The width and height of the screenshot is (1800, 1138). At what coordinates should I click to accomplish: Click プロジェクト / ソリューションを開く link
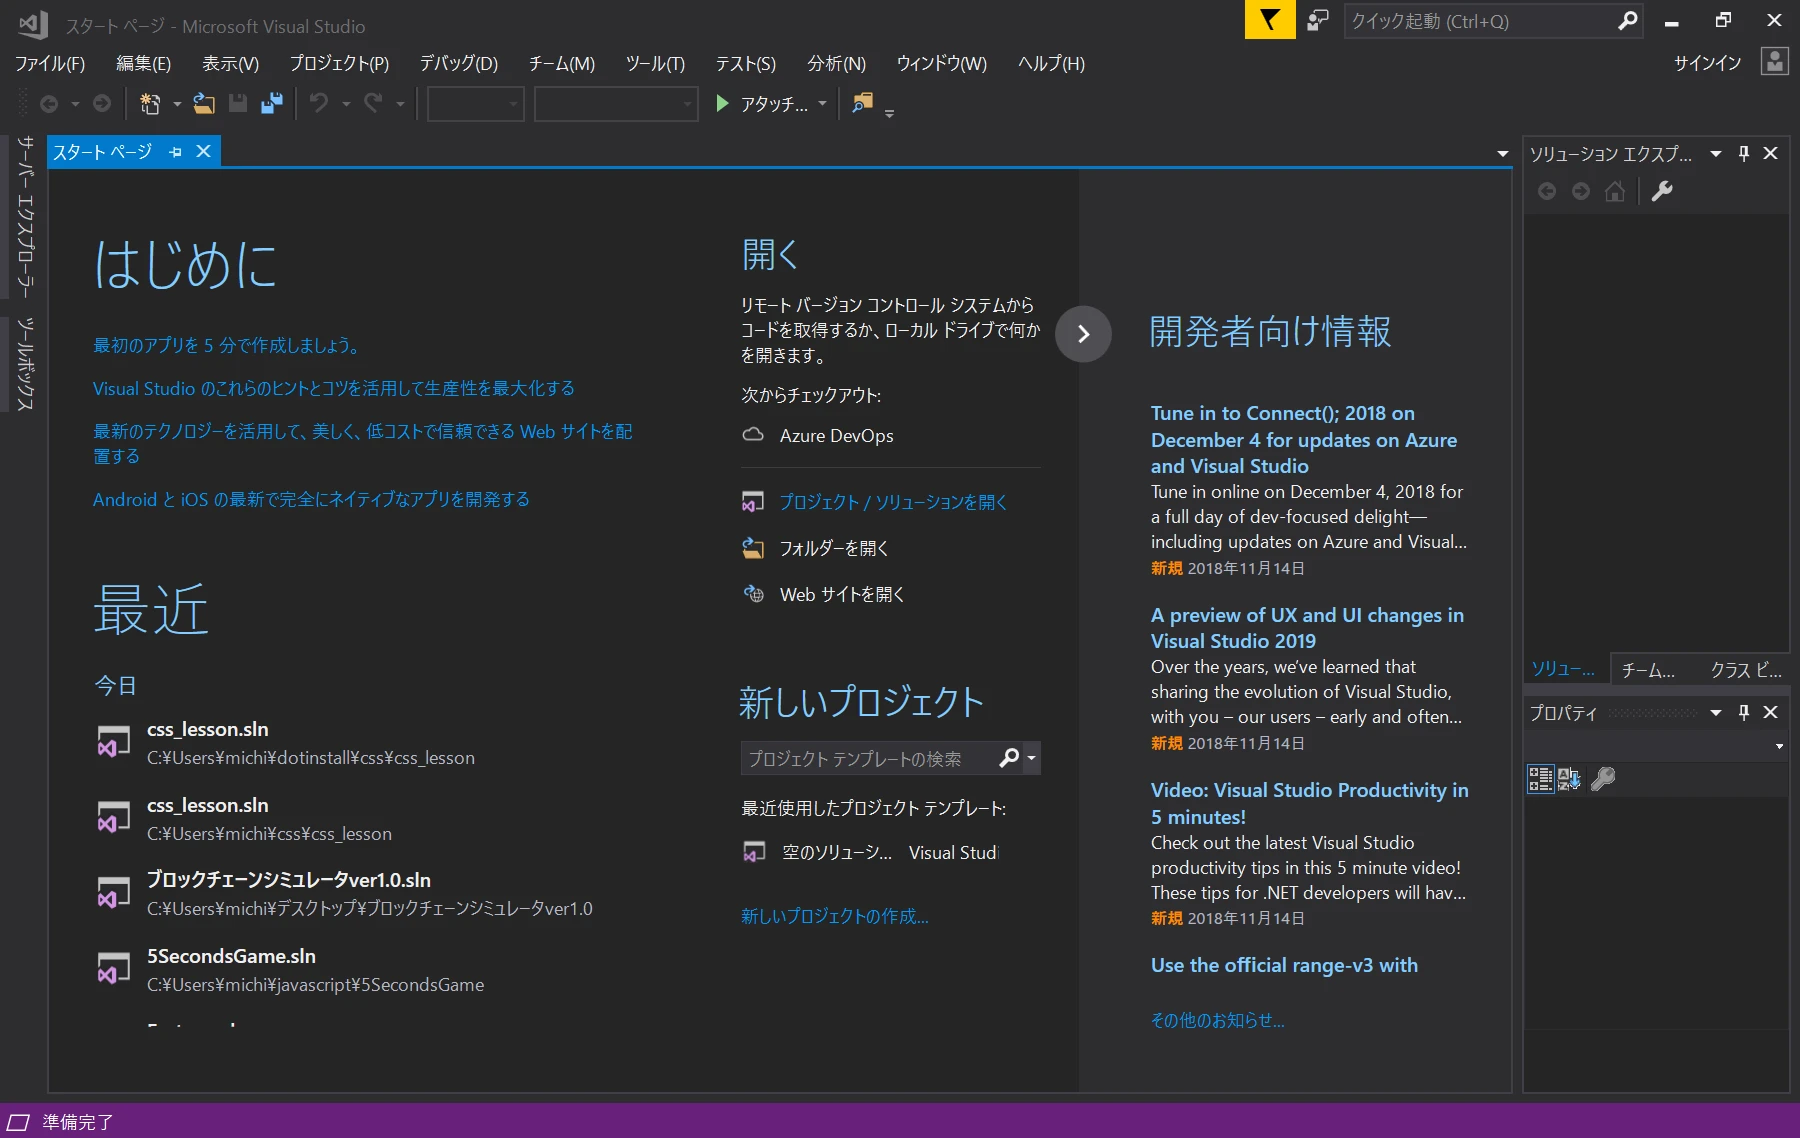click(894, 502)
